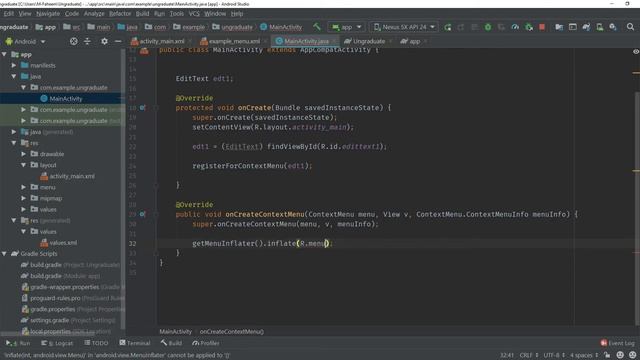
Task: Click the Profile app gauge icon
Action: tap(515, 27)
